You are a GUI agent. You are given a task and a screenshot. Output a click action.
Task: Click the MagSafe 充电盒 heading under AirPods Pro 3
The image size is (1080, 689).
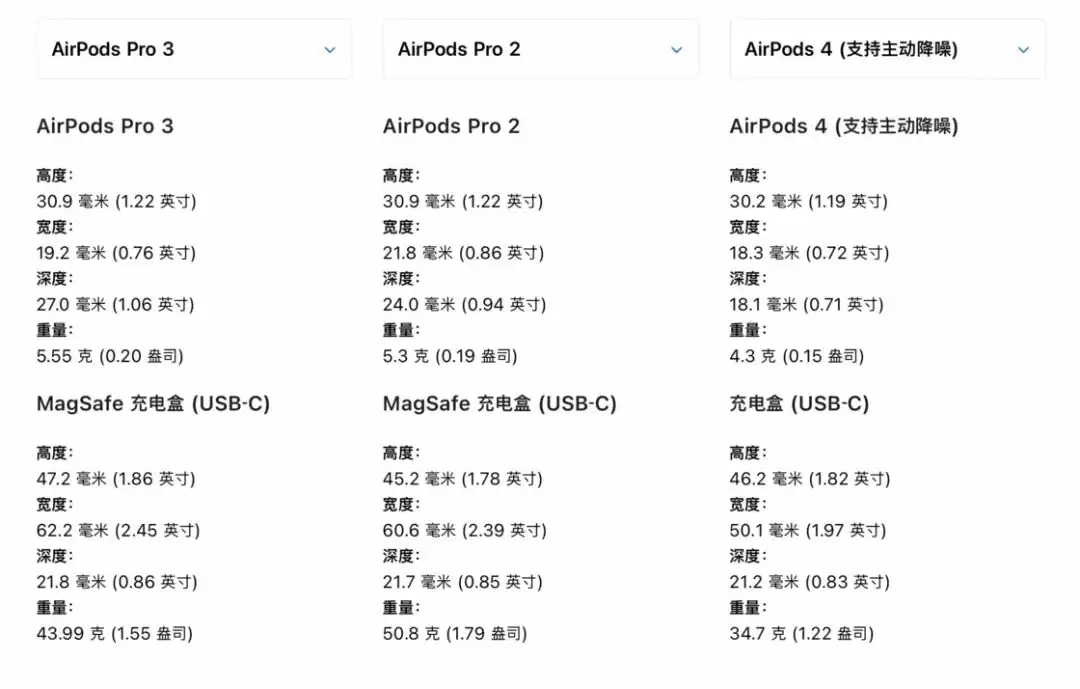tap(153, 404)
